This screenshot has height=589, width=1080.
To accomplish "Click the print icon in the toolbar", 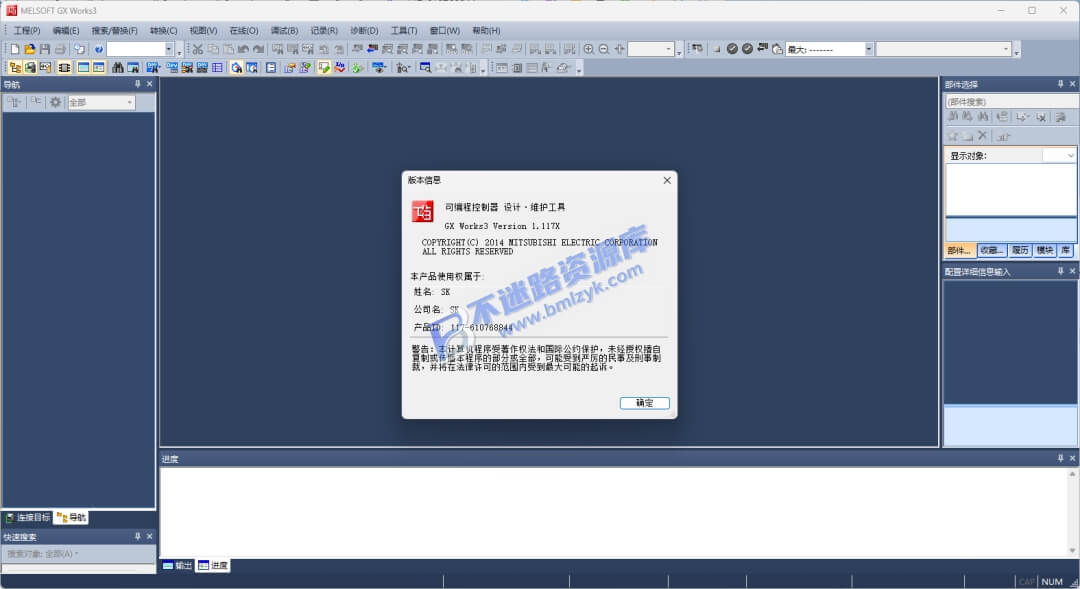I will [60, 49].
